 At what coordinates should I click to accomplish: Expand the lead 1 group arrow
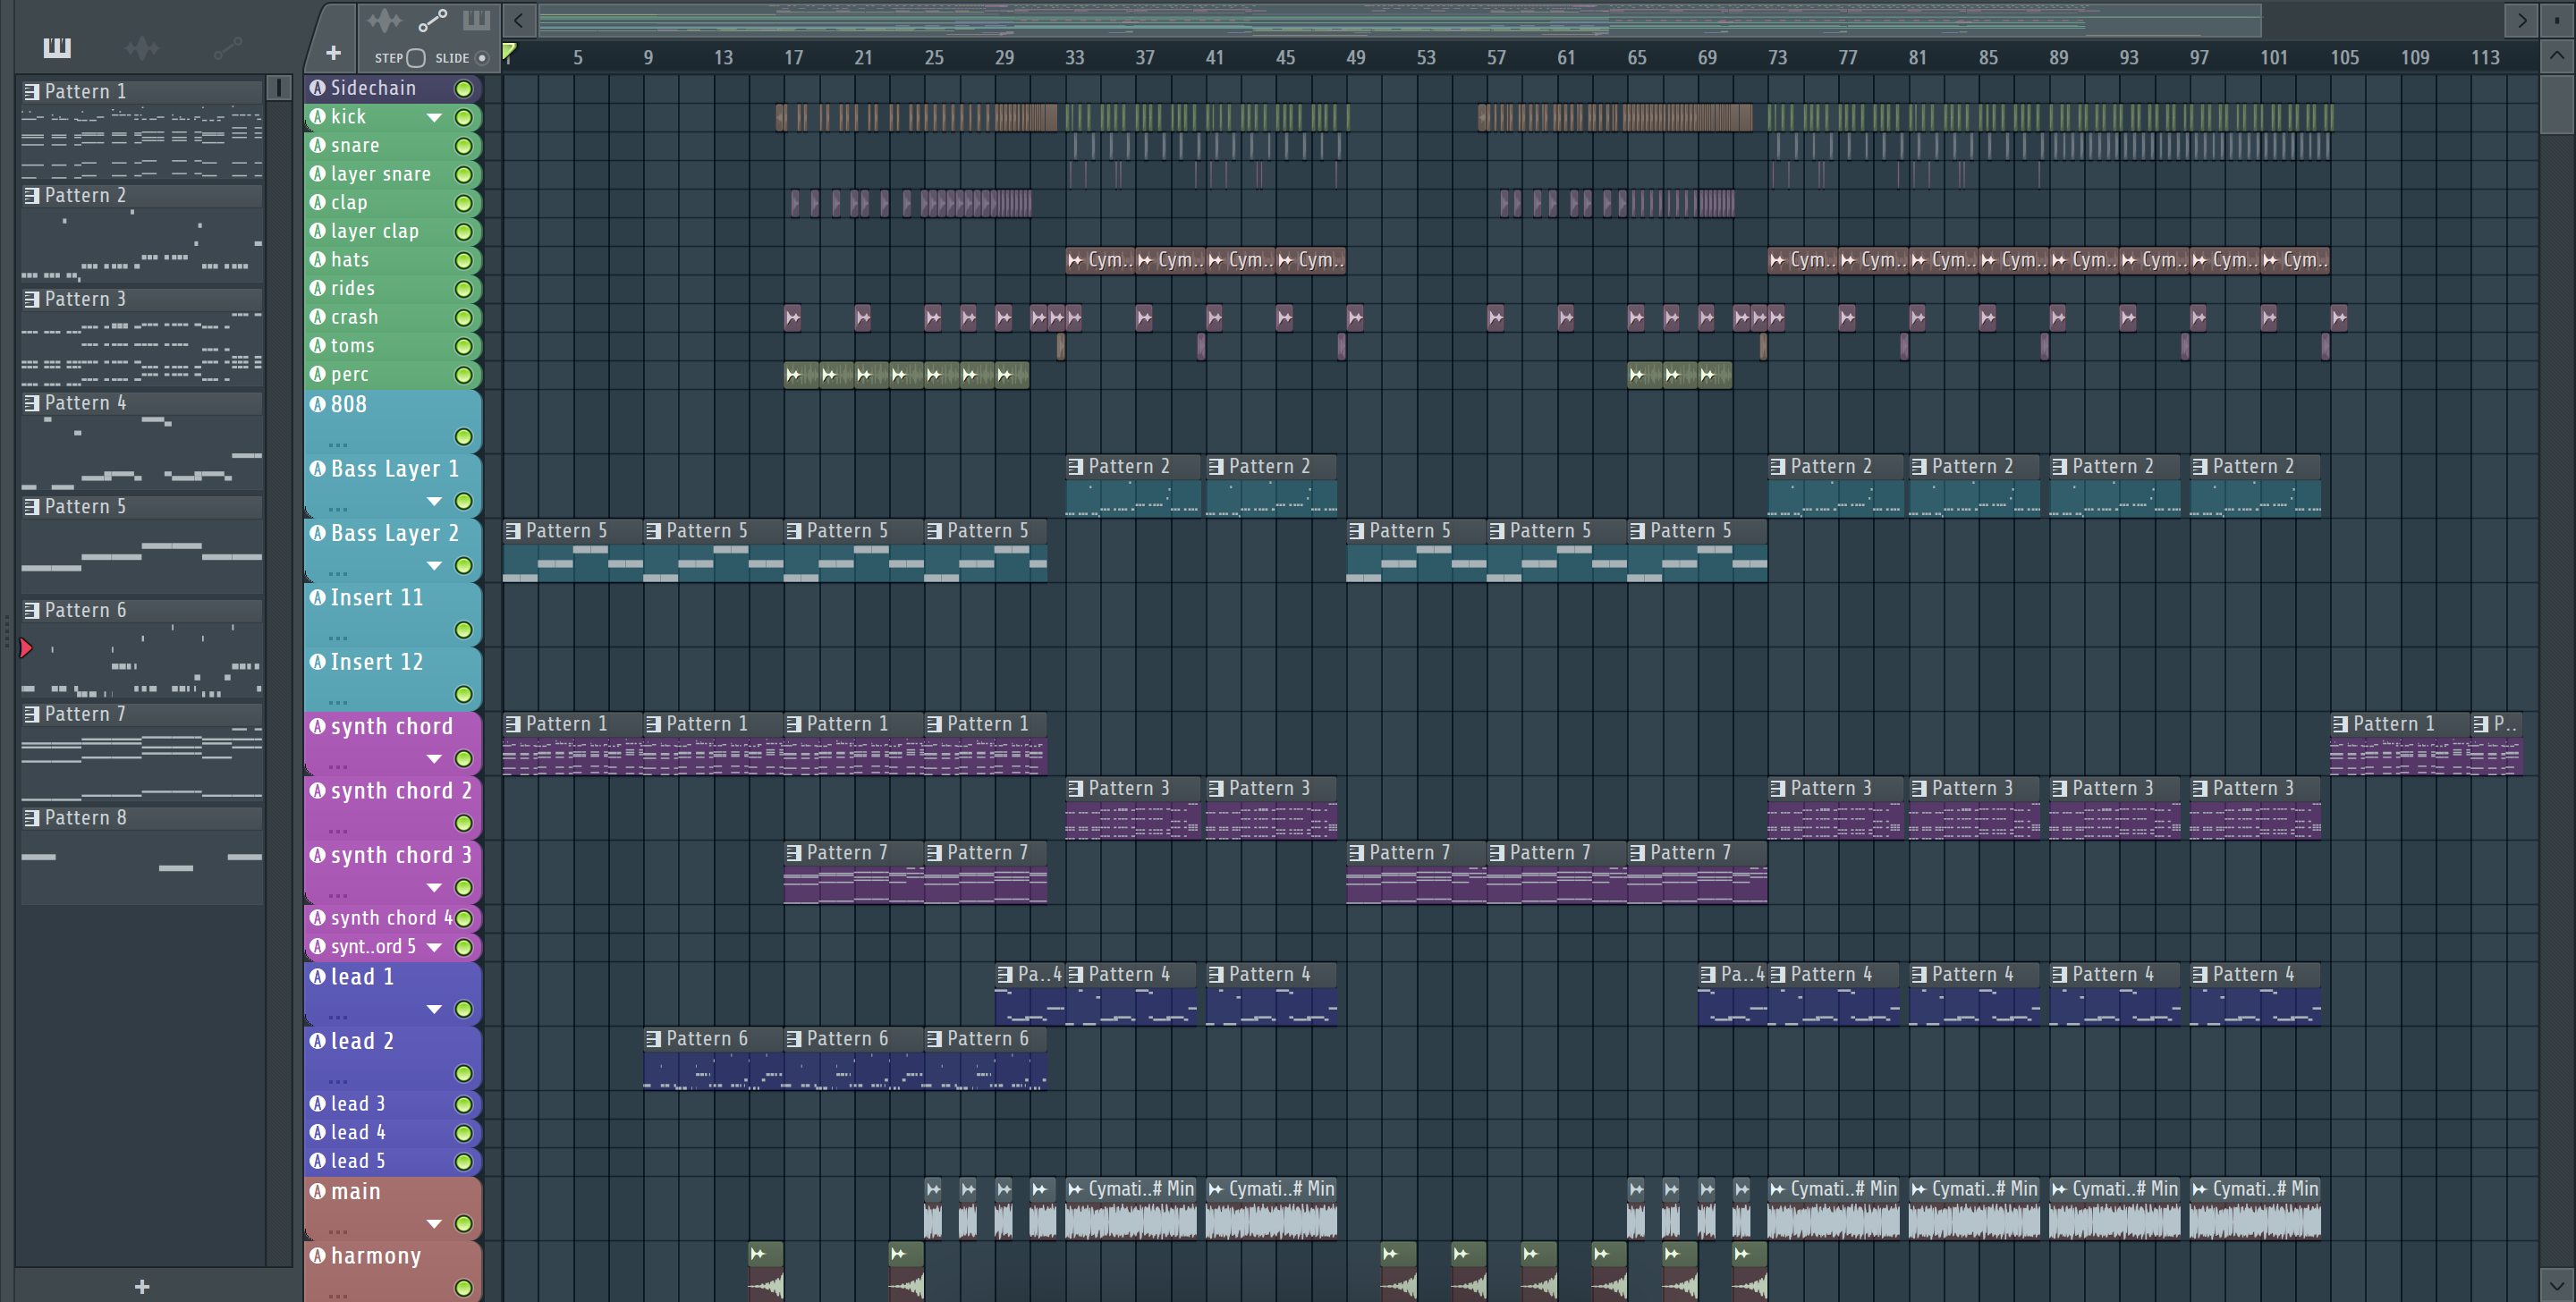click(434, 1009)
